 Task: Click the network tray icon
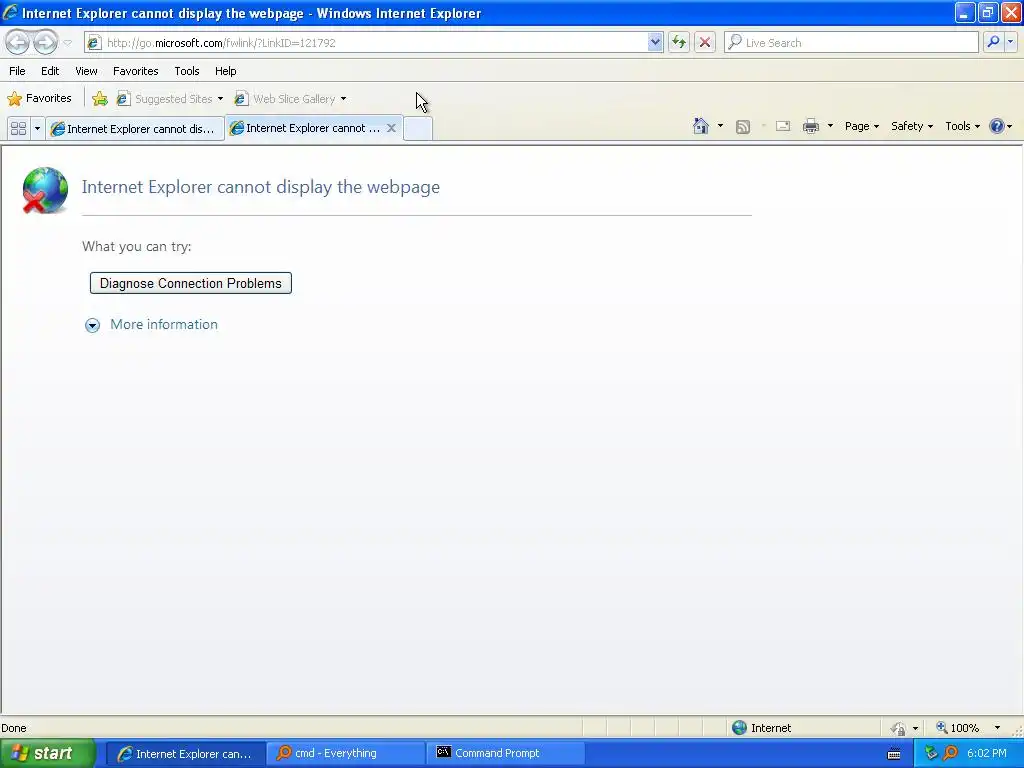click(932, 754)
